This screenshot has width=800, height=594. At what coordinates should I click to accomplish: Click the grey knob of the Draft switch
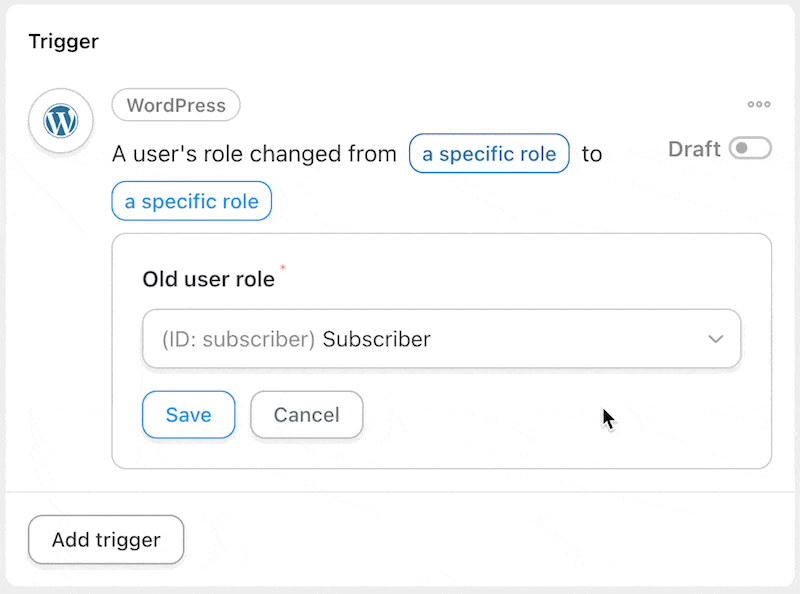point(742,148)
